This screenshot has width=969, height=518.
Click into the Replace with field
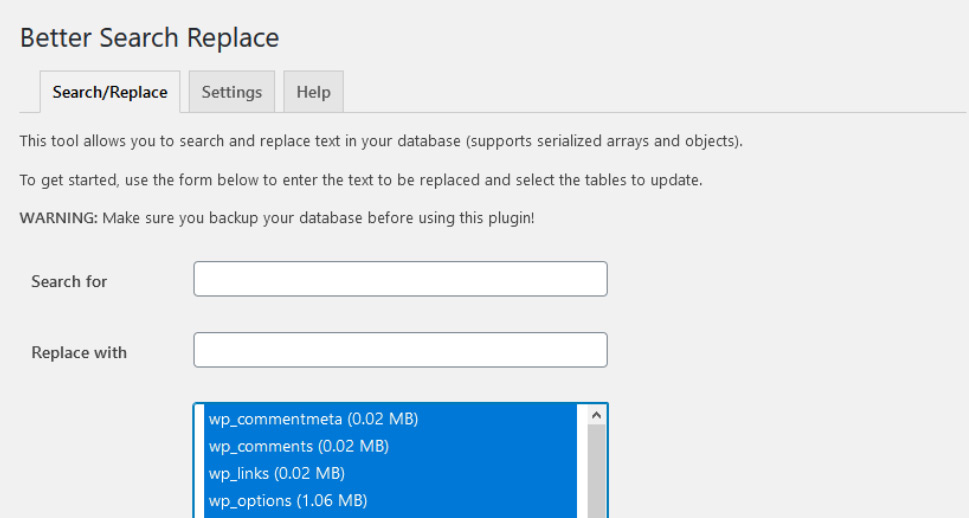pyautogui.click(x=400, y=350)
